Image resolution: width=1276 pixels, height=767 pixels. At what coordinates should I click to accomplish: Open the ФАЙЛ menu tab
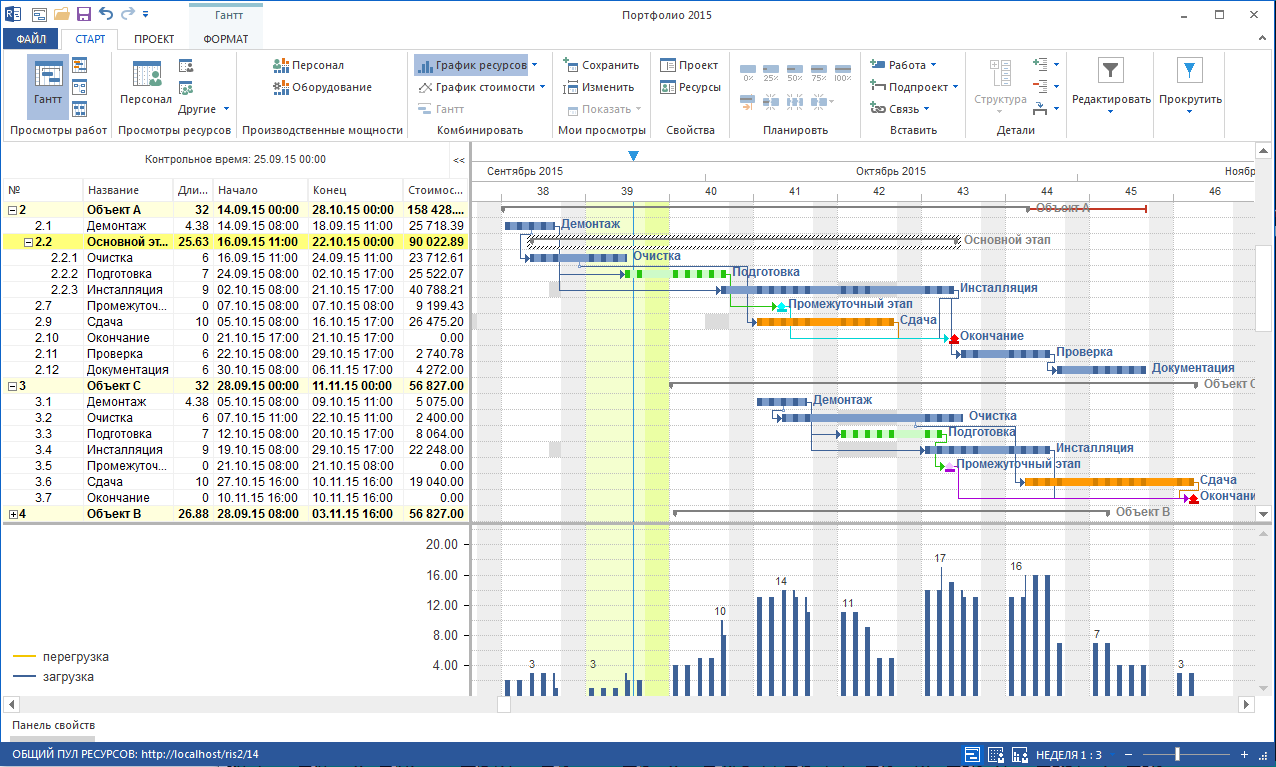click(x=31, y=39)
